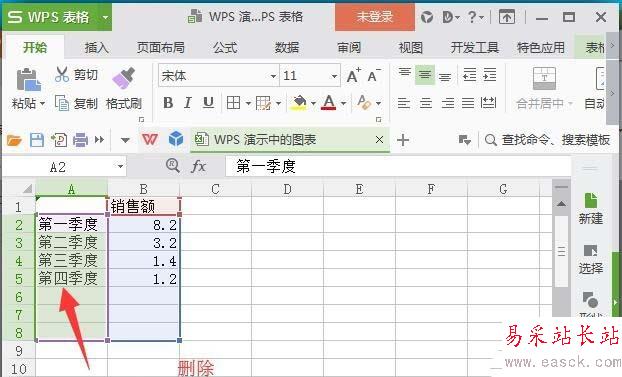The width and height of the screenshot is (622, 377).
Task: Toggle underline formatting
Action: coord(208,103)
